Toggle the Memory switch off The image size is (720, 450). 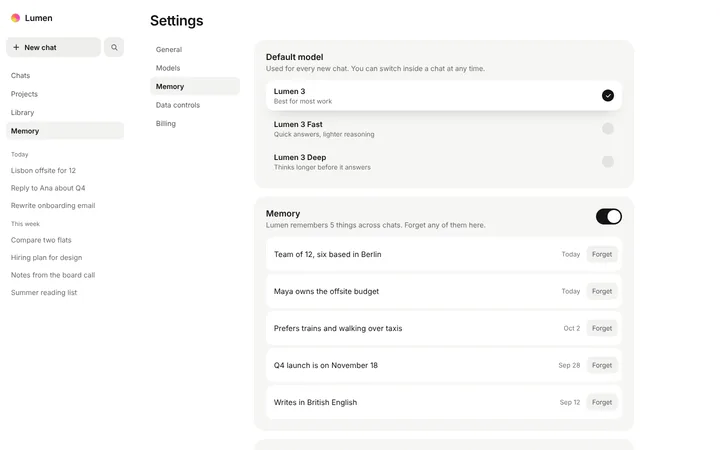pyautogui.click(x=608, y=216)
